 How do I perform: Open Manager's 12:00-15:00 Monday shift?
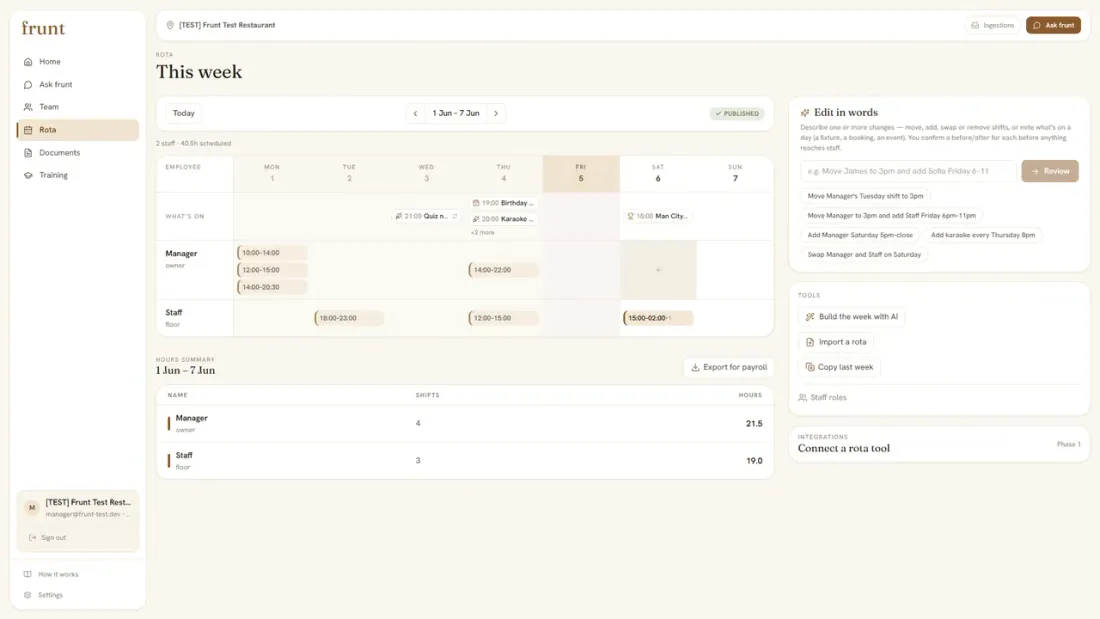pos(272,269)
